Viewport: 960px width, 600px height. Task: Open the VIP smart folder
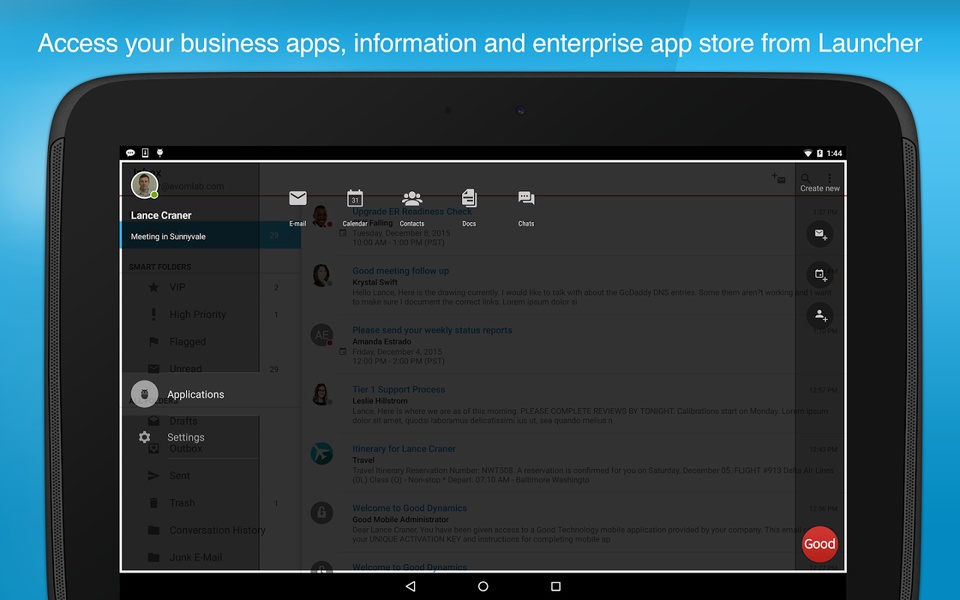(x=211, y=287)
